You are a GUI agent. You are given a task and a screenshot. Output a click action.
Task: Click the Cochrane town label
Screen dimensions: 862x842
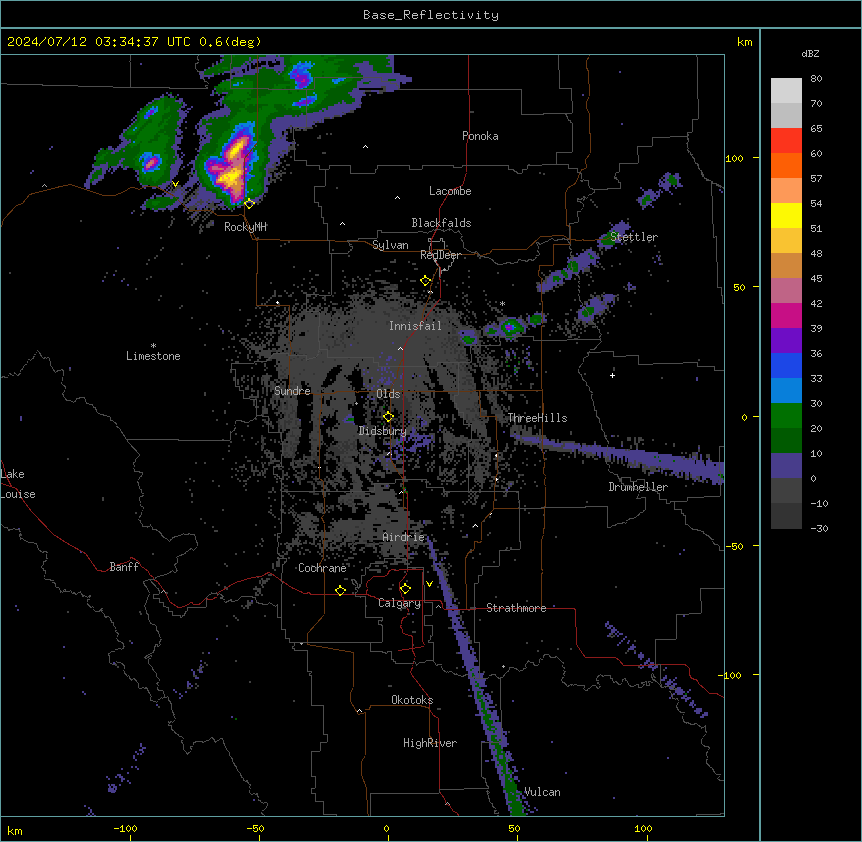[322, 568]
